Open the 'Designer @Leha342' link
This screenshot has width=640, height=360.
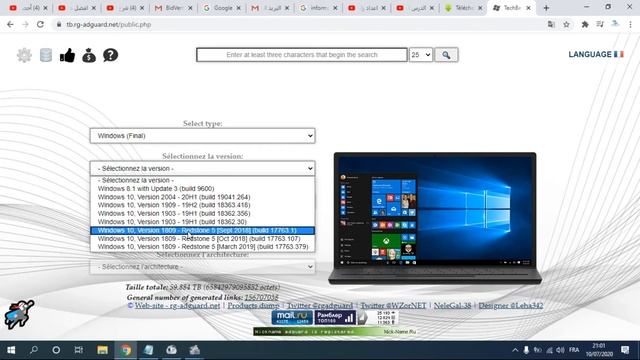click(511, 305)
